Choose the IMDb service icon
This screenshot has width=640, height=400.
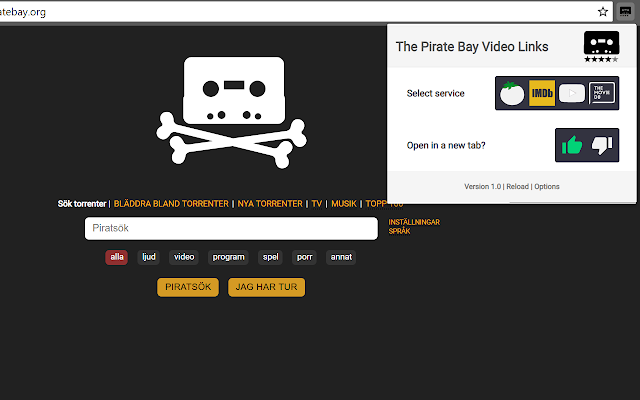point(542,93)
